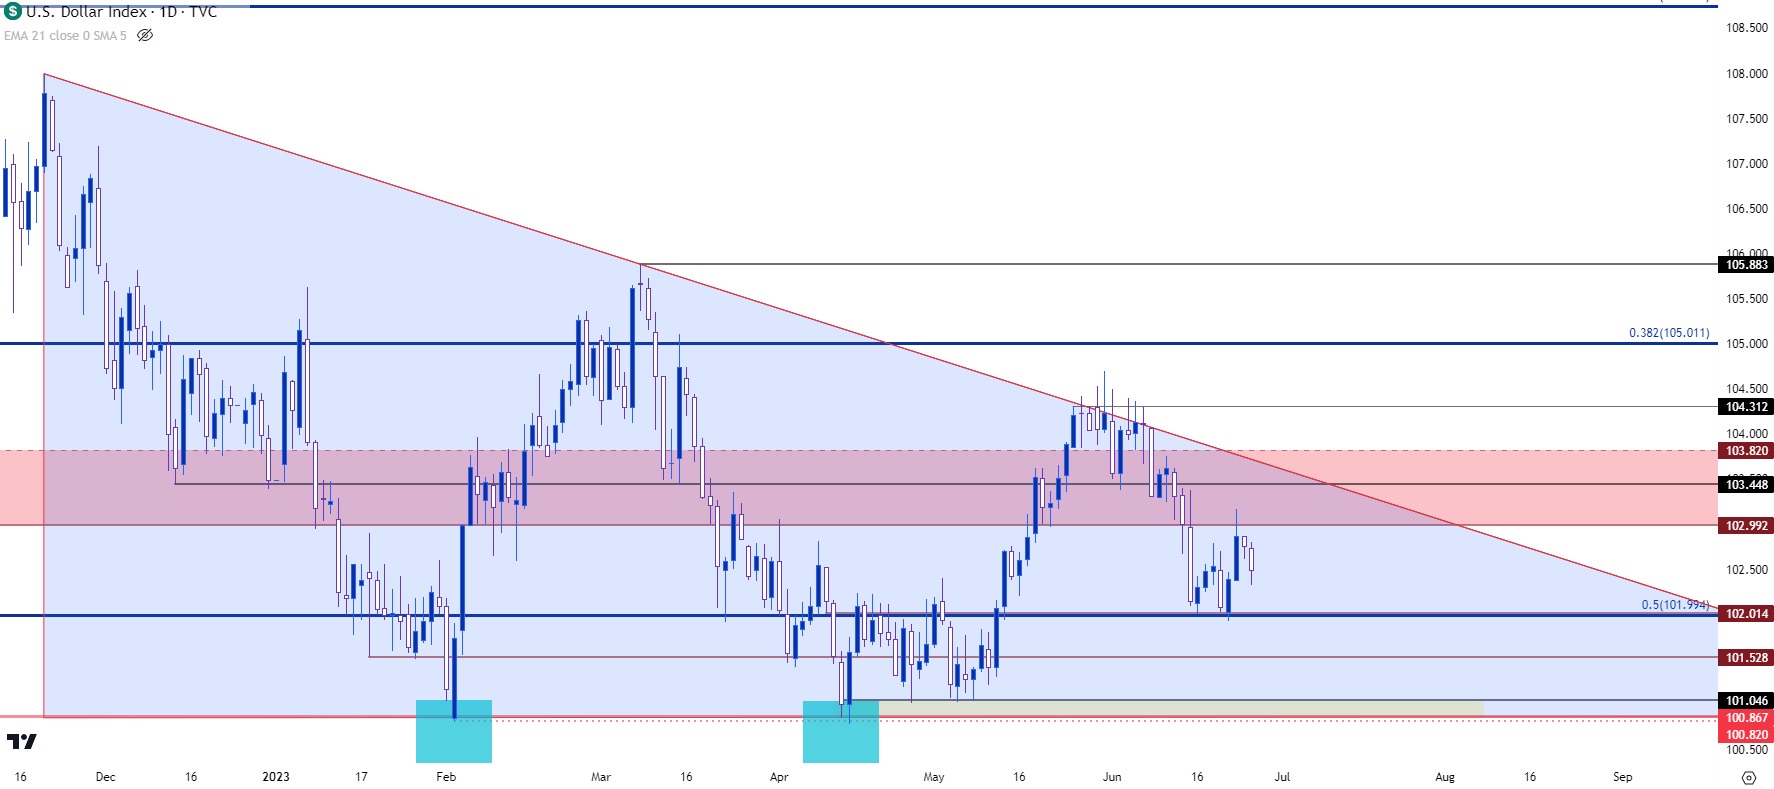This screenshot has height=789, width=1774.
Task: Click the cyan highlight box at April low
Action: 841,731
